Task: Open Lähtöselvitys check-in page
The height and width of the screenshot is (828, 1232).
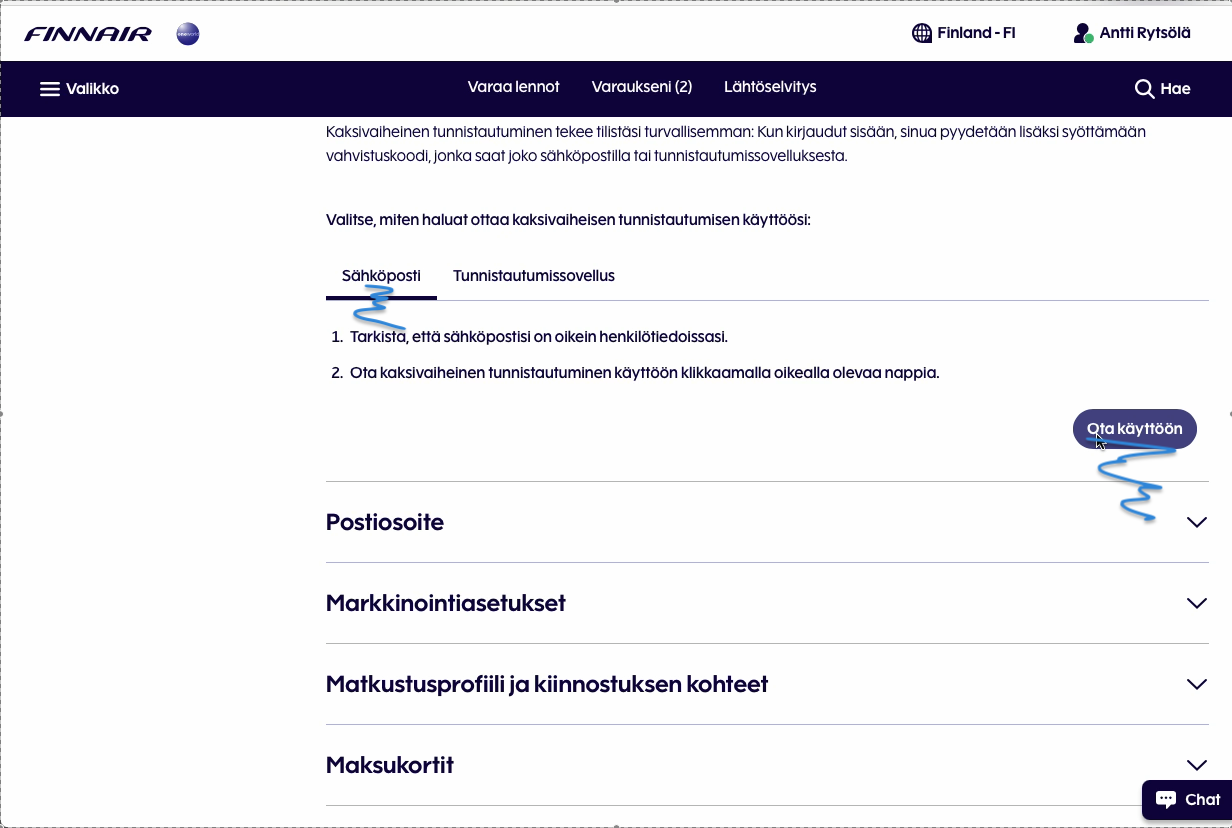Action: tap(770, 87)
